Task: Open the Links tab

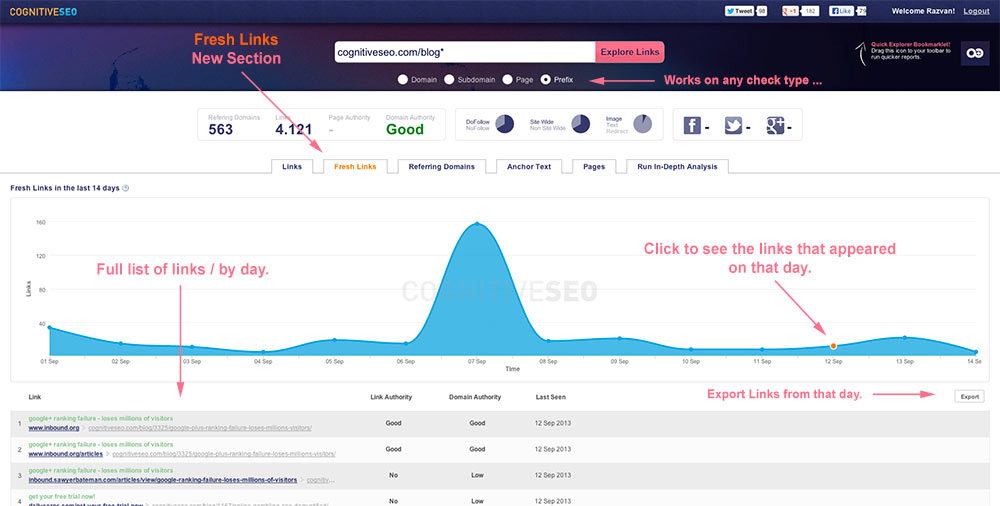Action: 291,167
